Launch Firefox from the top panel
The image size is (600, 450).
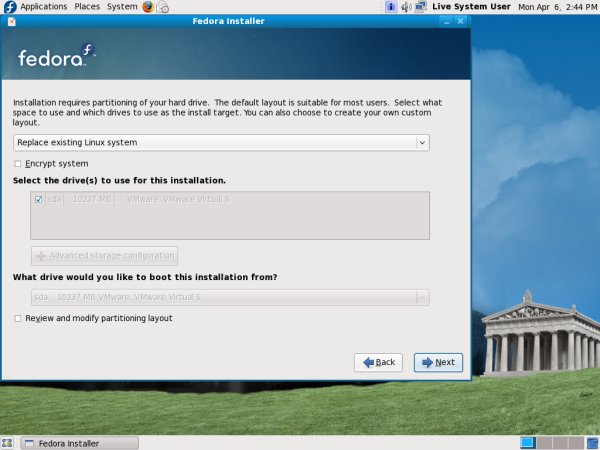pyautogui.click(x=148, y=7)
